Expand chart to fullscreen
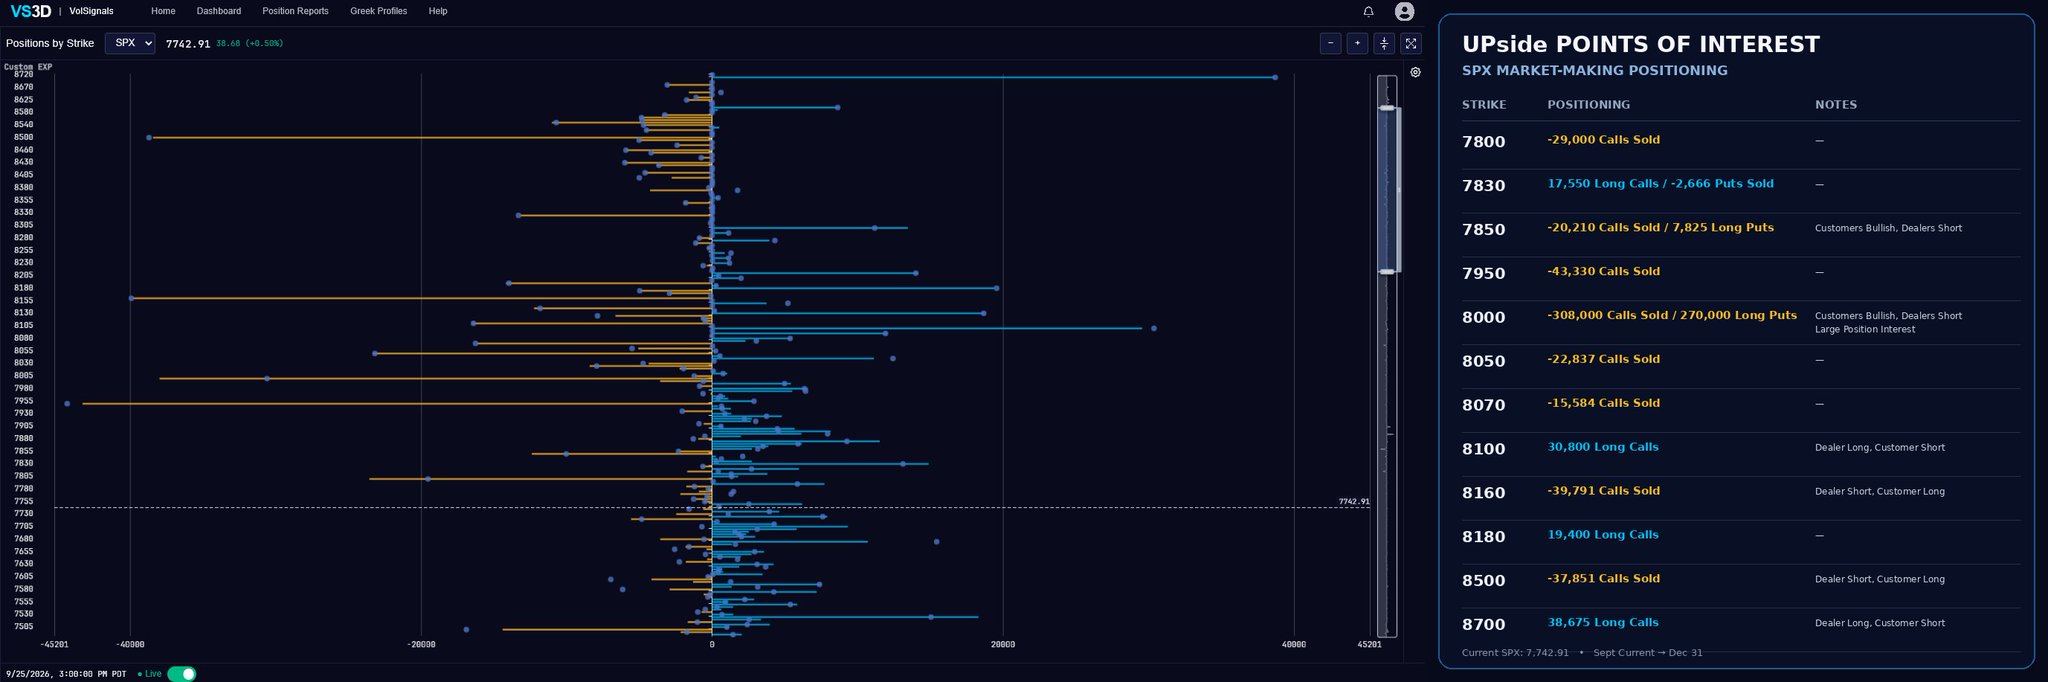The image size is (2048, 682). tap(1411, 43)
